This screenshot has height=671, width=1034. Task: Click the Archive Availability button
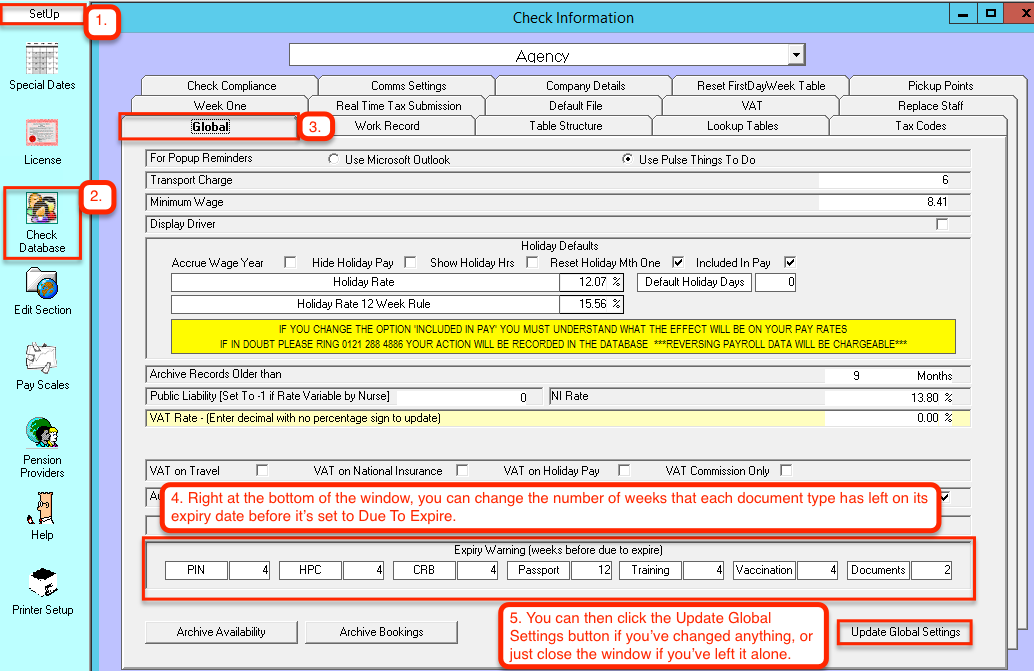pyautogui.click(x=221, y=632)
